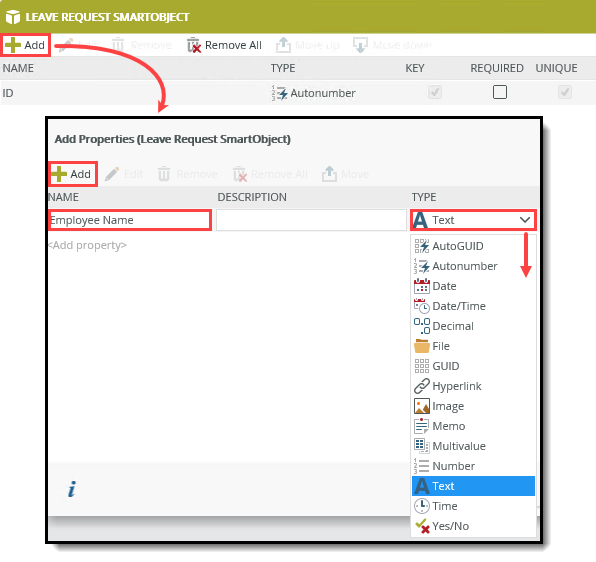Choose Number from the type list
This screenshot has width=596, height=562.
pos(473,466)
